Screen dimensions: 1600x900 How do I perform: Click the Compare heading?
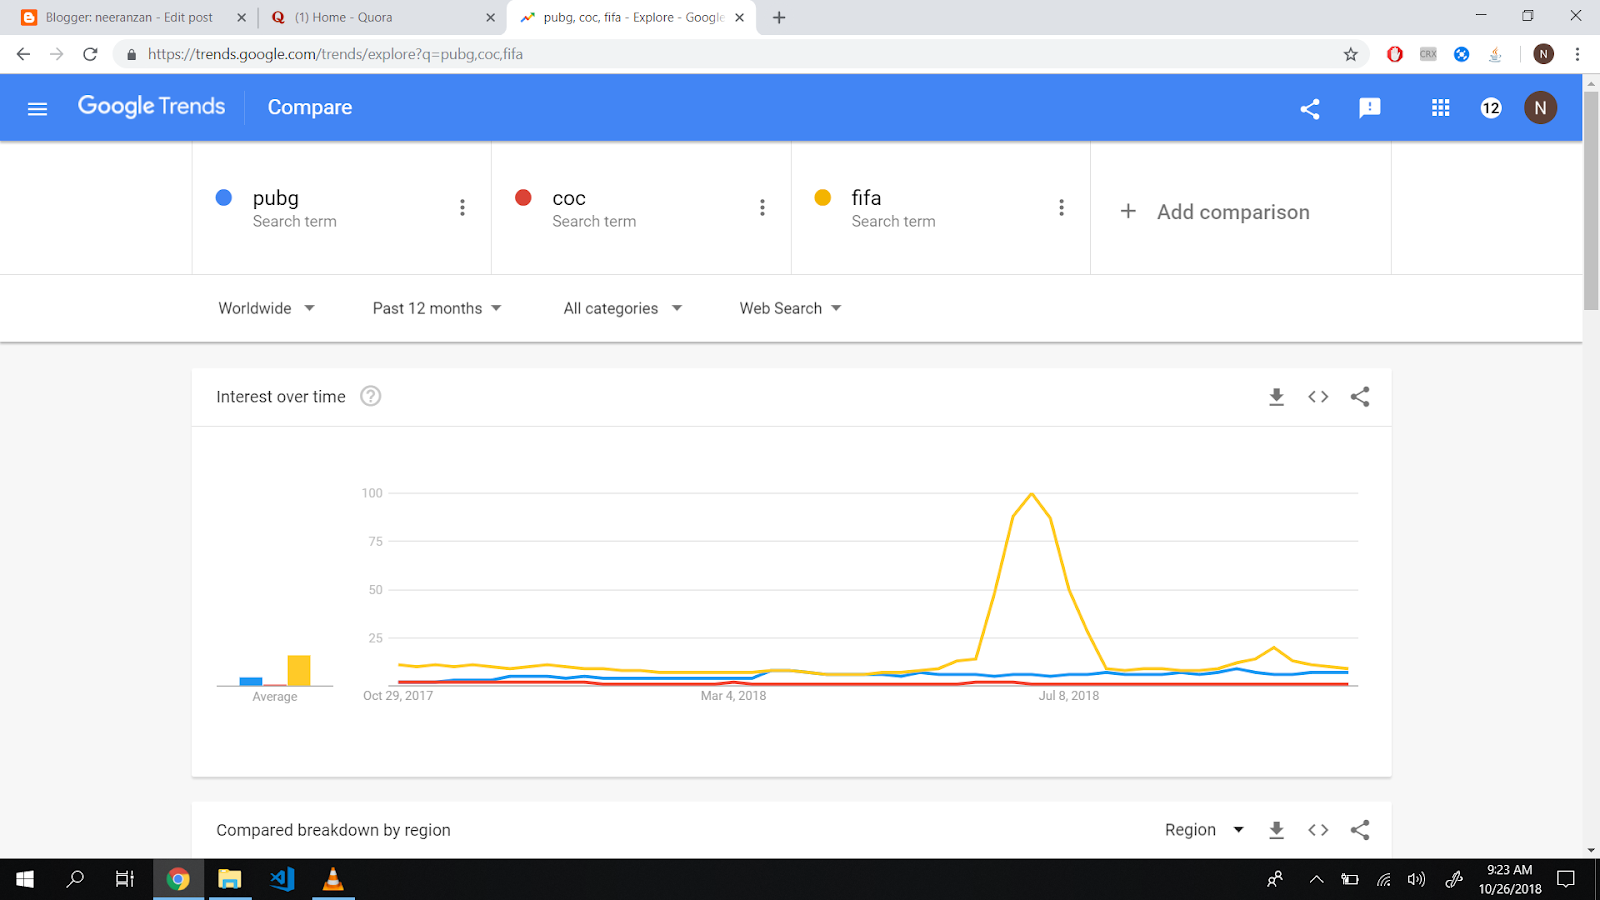310,107
